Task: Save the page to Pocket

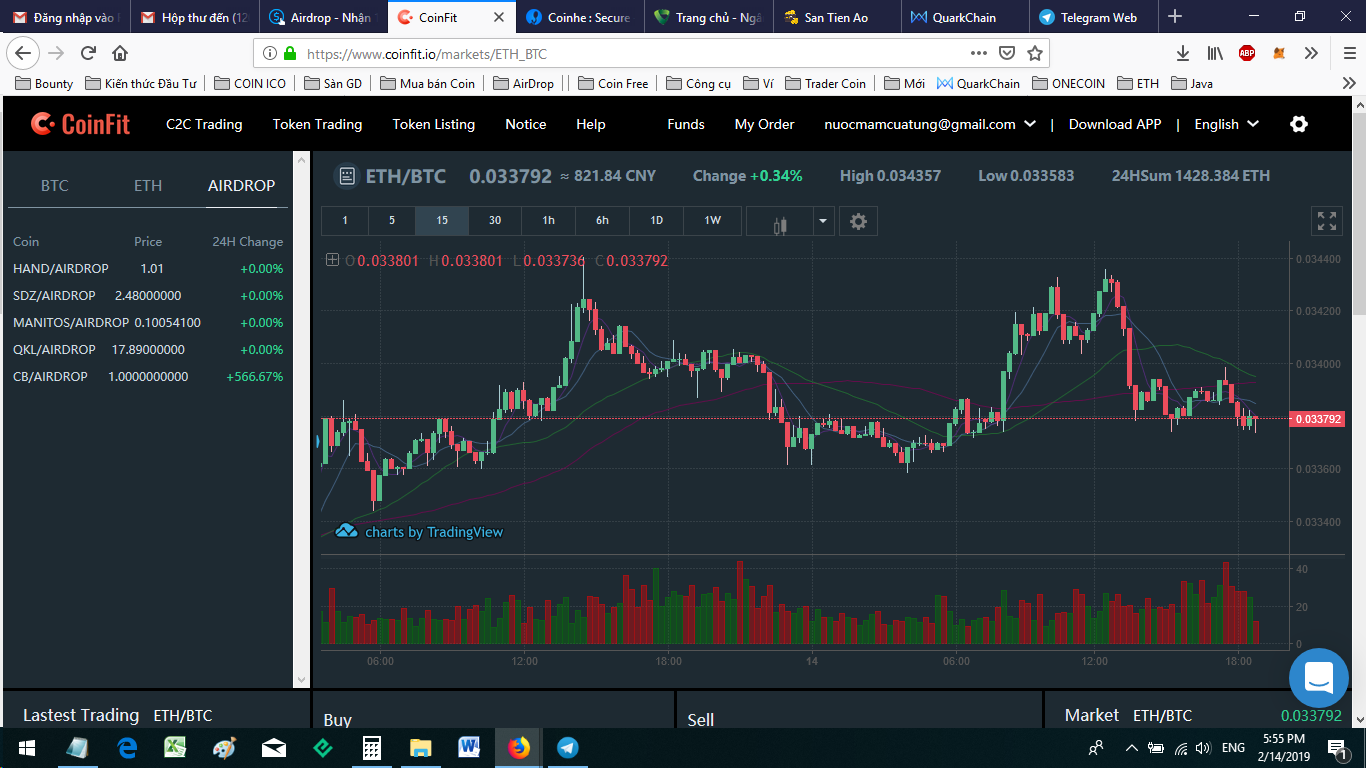Action: point(1008,53)
